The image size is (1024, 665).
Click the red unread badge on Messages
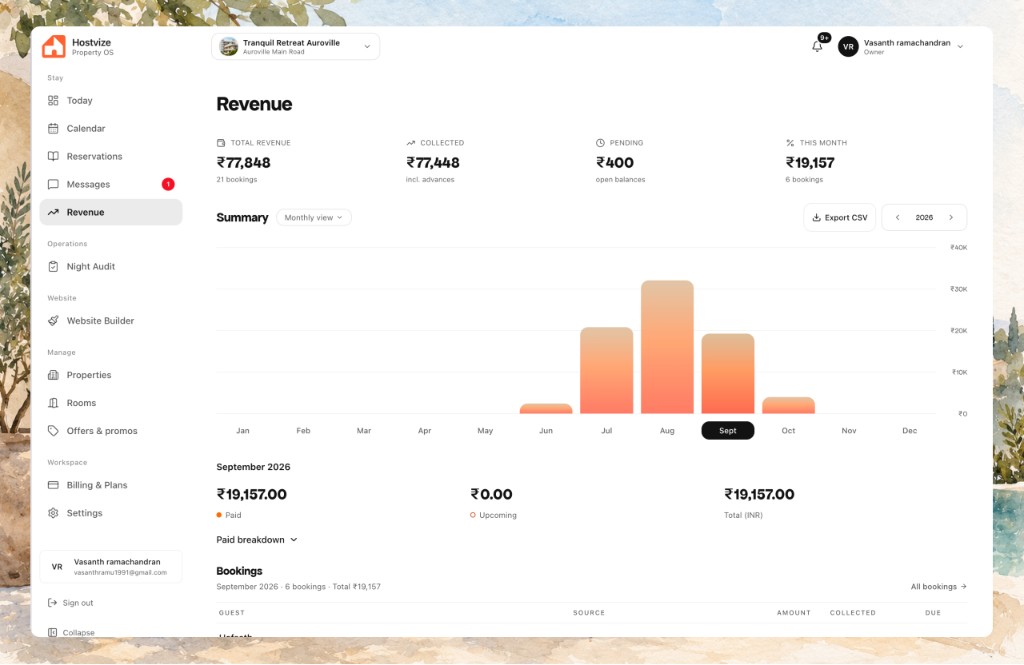pos(168,184)
